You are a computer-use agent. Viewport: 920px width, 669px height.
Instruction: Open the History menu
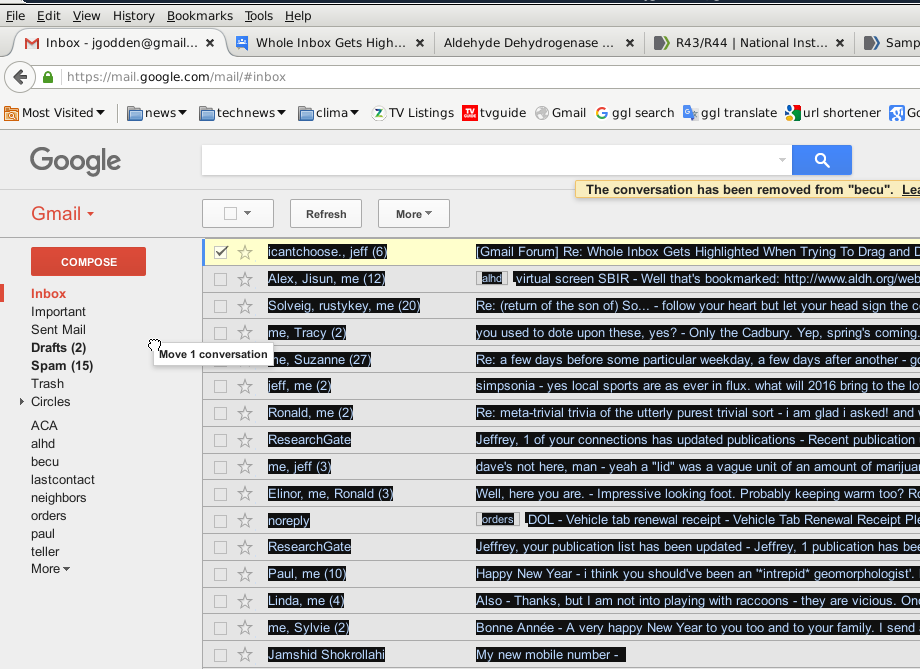[x=134, y=16]
